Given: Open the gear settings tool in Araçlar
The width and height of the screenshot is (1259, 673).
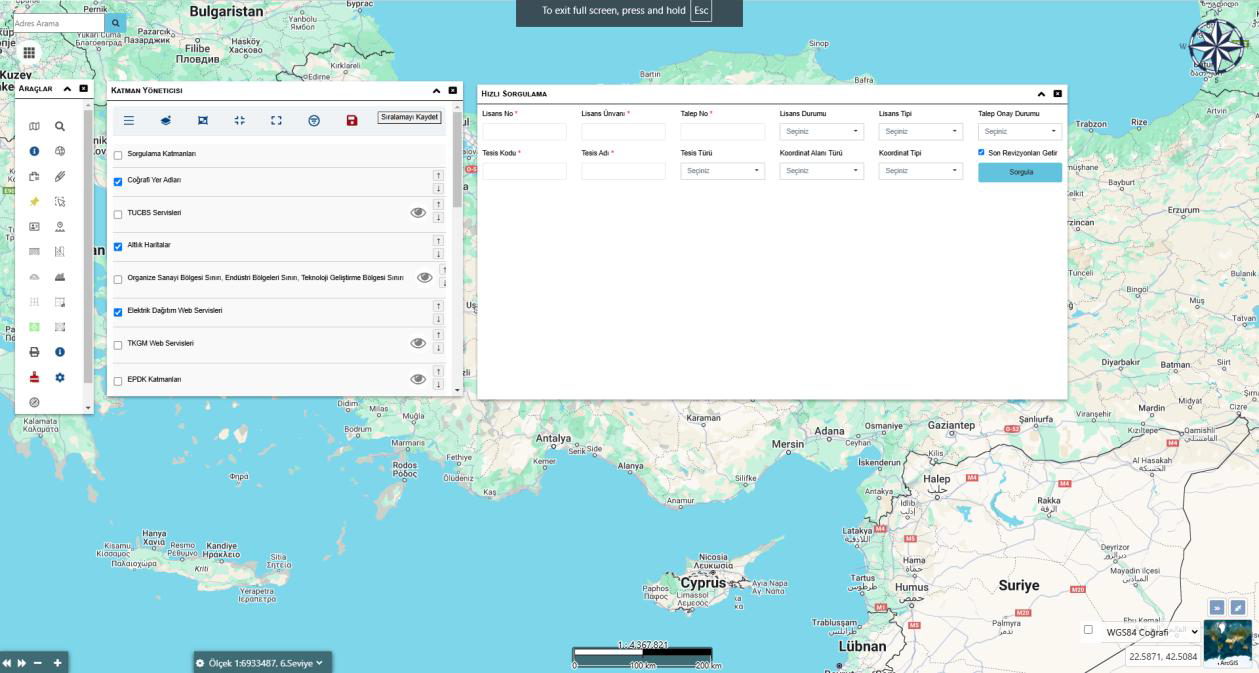Looking at the screenshot, I should 60,377.
